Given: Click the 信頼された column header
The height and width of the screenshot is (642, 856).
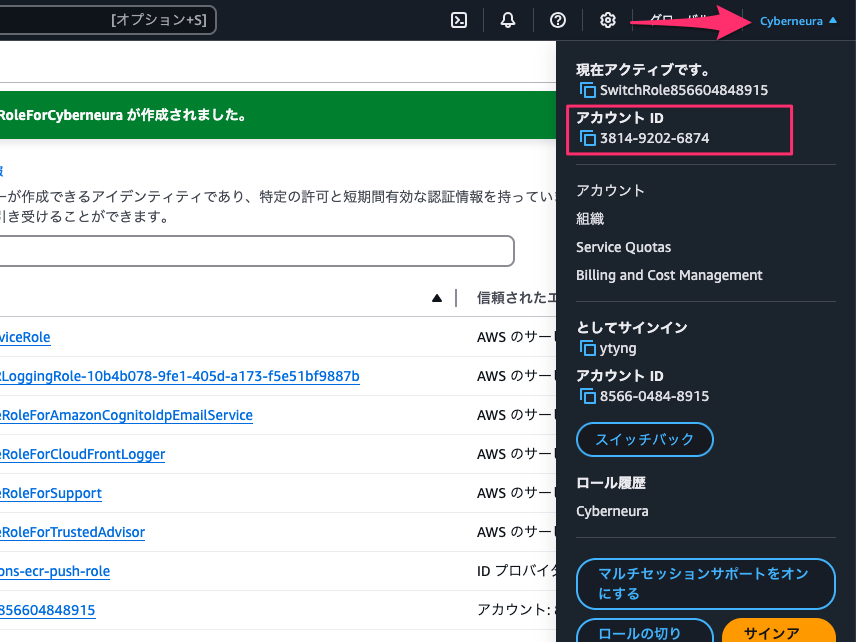Looking at the screenshot, I should pyautogui.click(x=516, y=298).
